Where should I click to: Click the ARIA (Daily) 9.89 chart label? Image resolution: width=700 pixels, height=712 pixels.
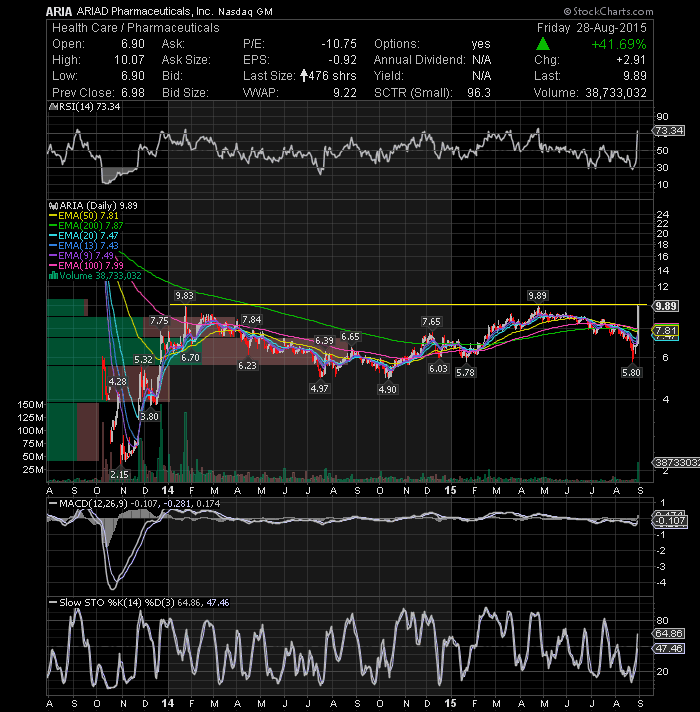click(99, 206)
